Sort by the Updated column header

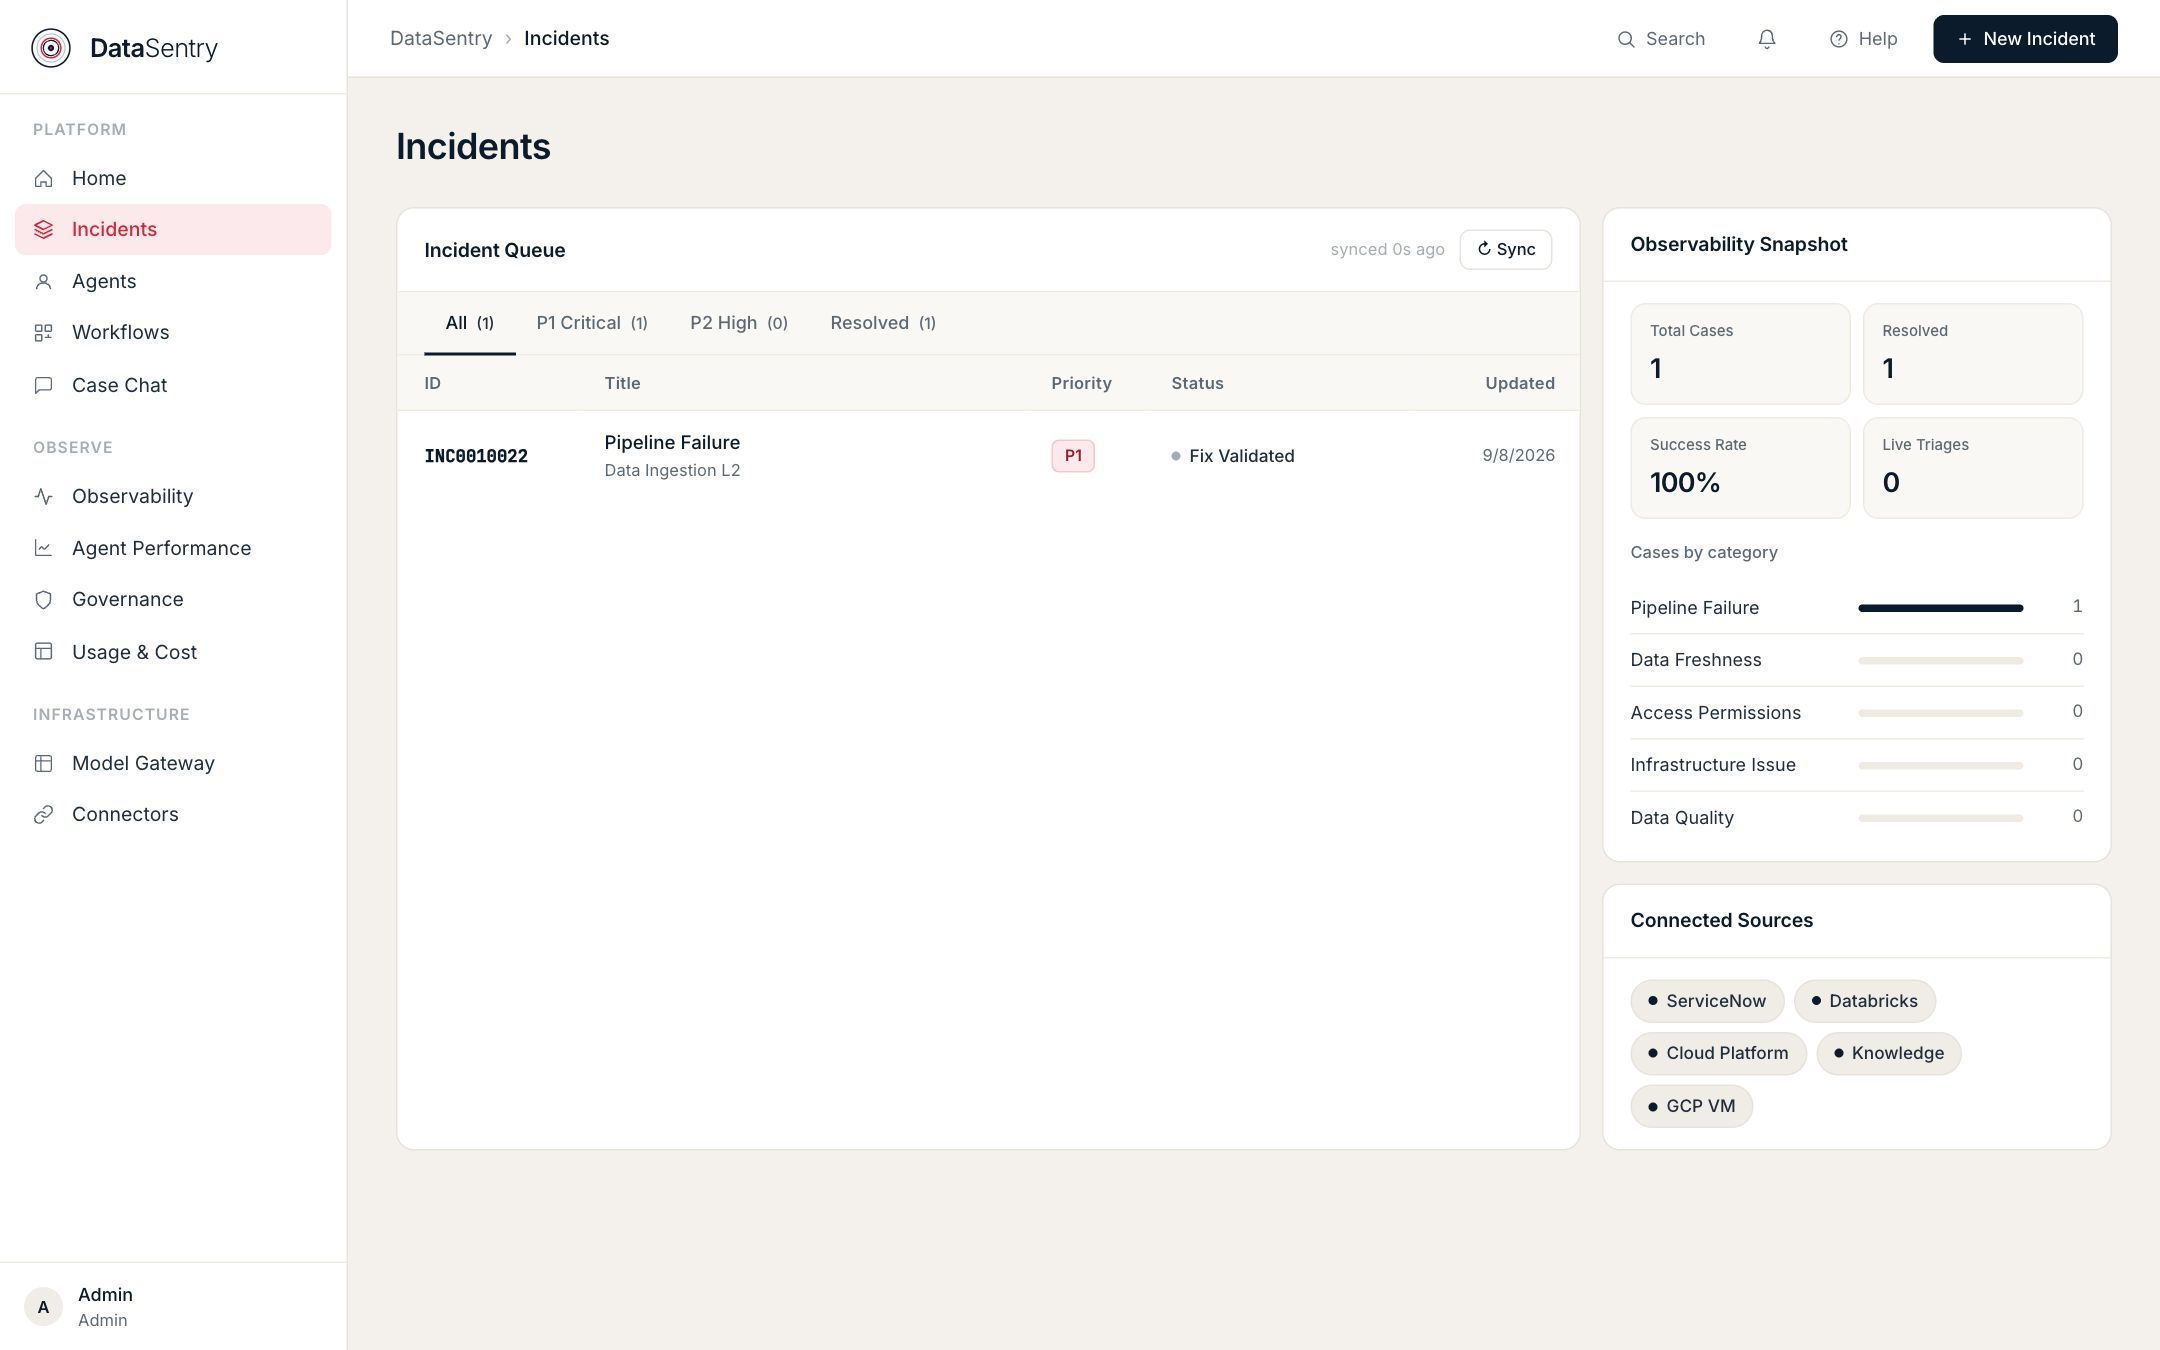coord(1520,384)
